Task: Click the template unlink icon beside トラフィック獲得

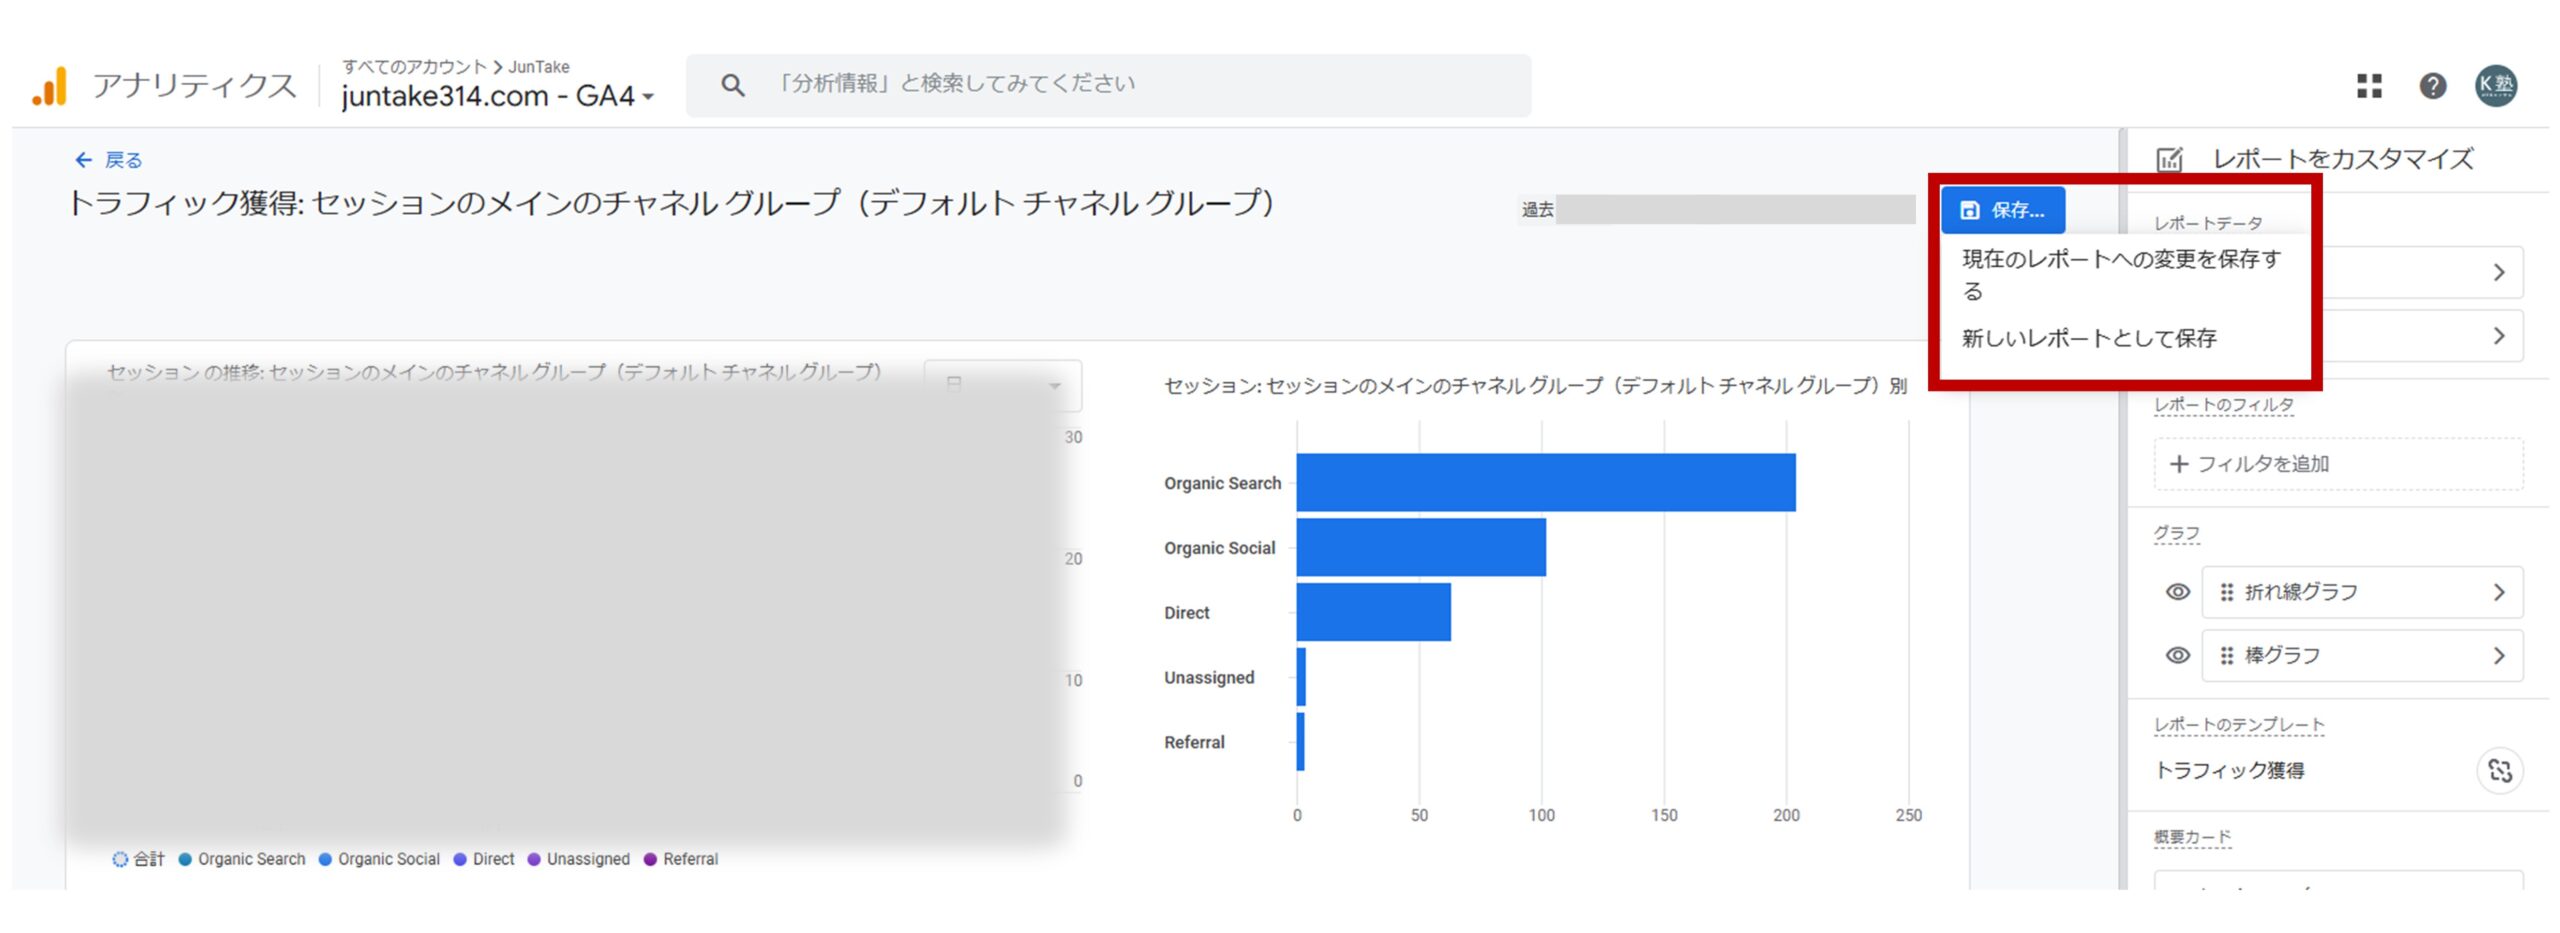Action: pyautogui.click(x=2501, y=771)
